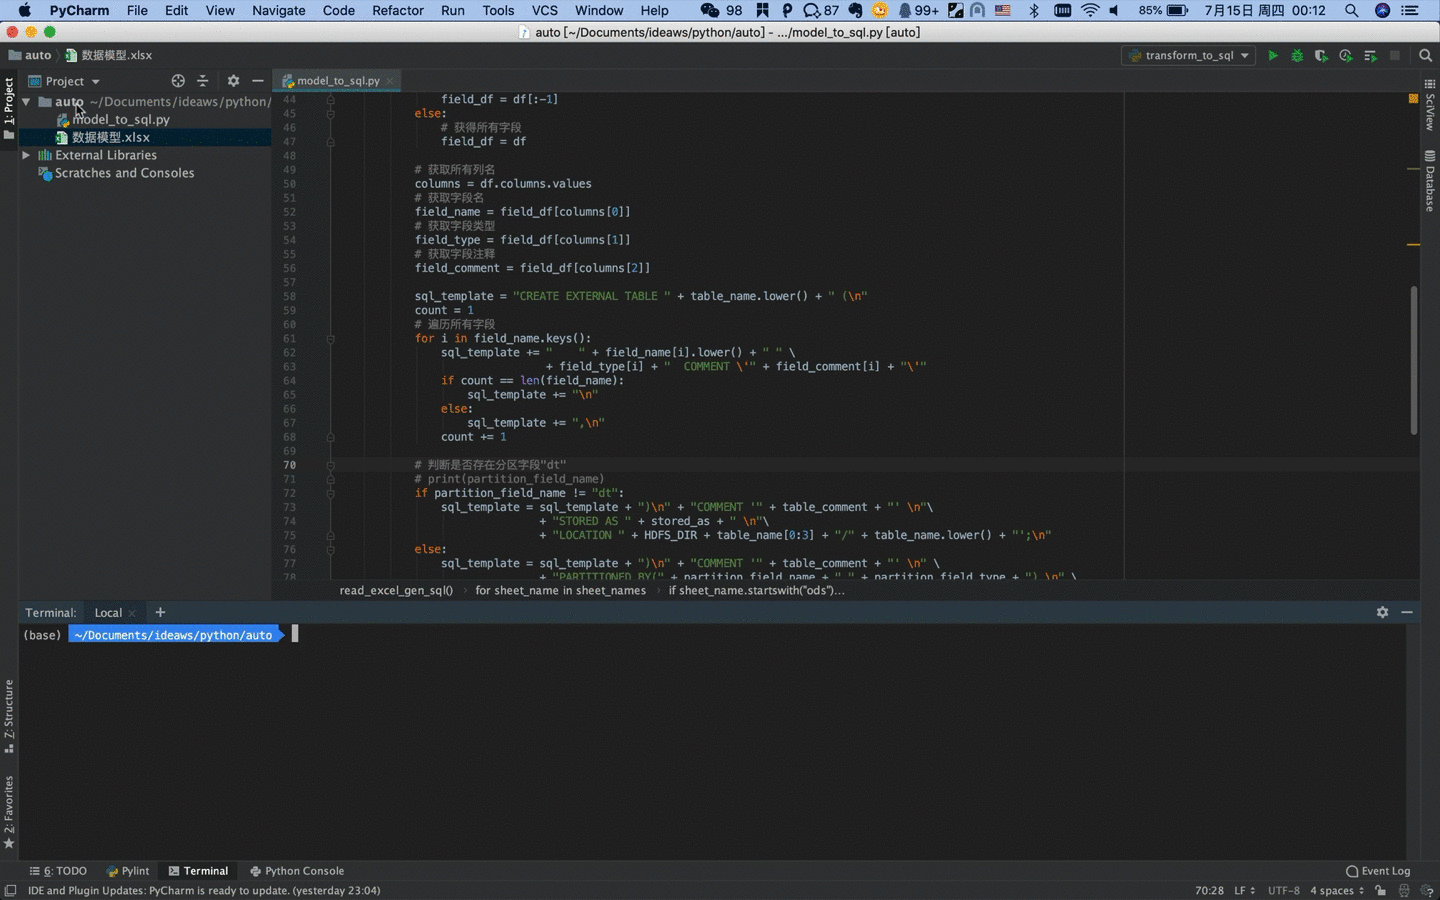Run the transform_to_sql configuration
1440x900 pixels.
1273,56
